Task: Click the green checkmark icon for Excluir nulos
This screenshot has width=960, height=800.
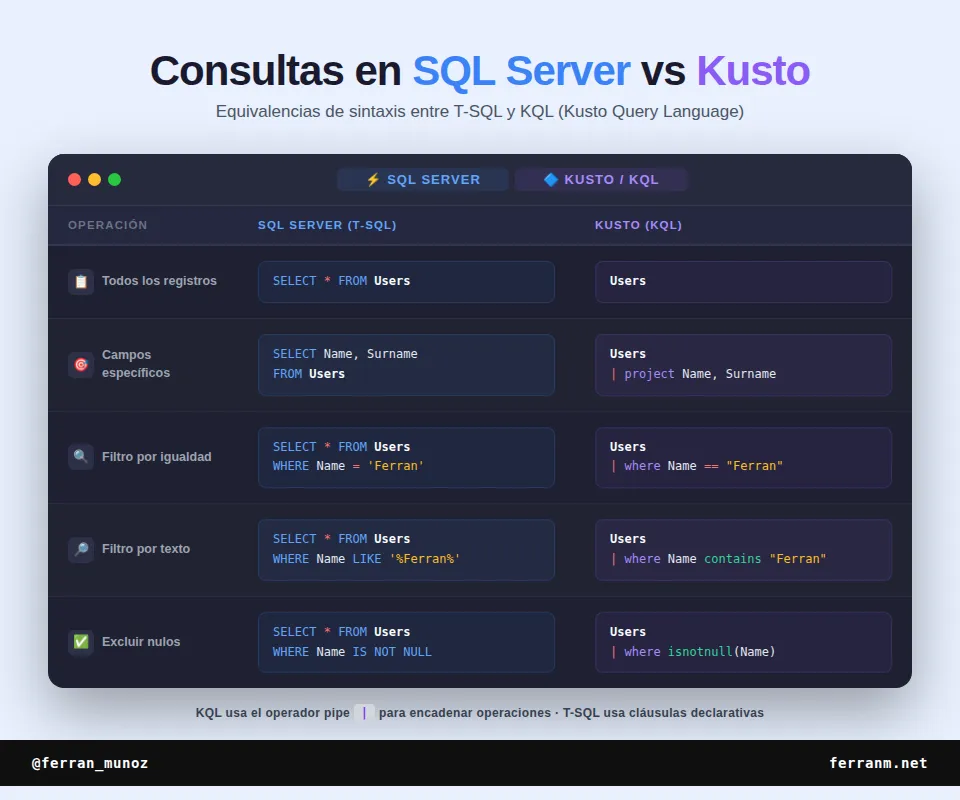Action: (x=81, y=641)
